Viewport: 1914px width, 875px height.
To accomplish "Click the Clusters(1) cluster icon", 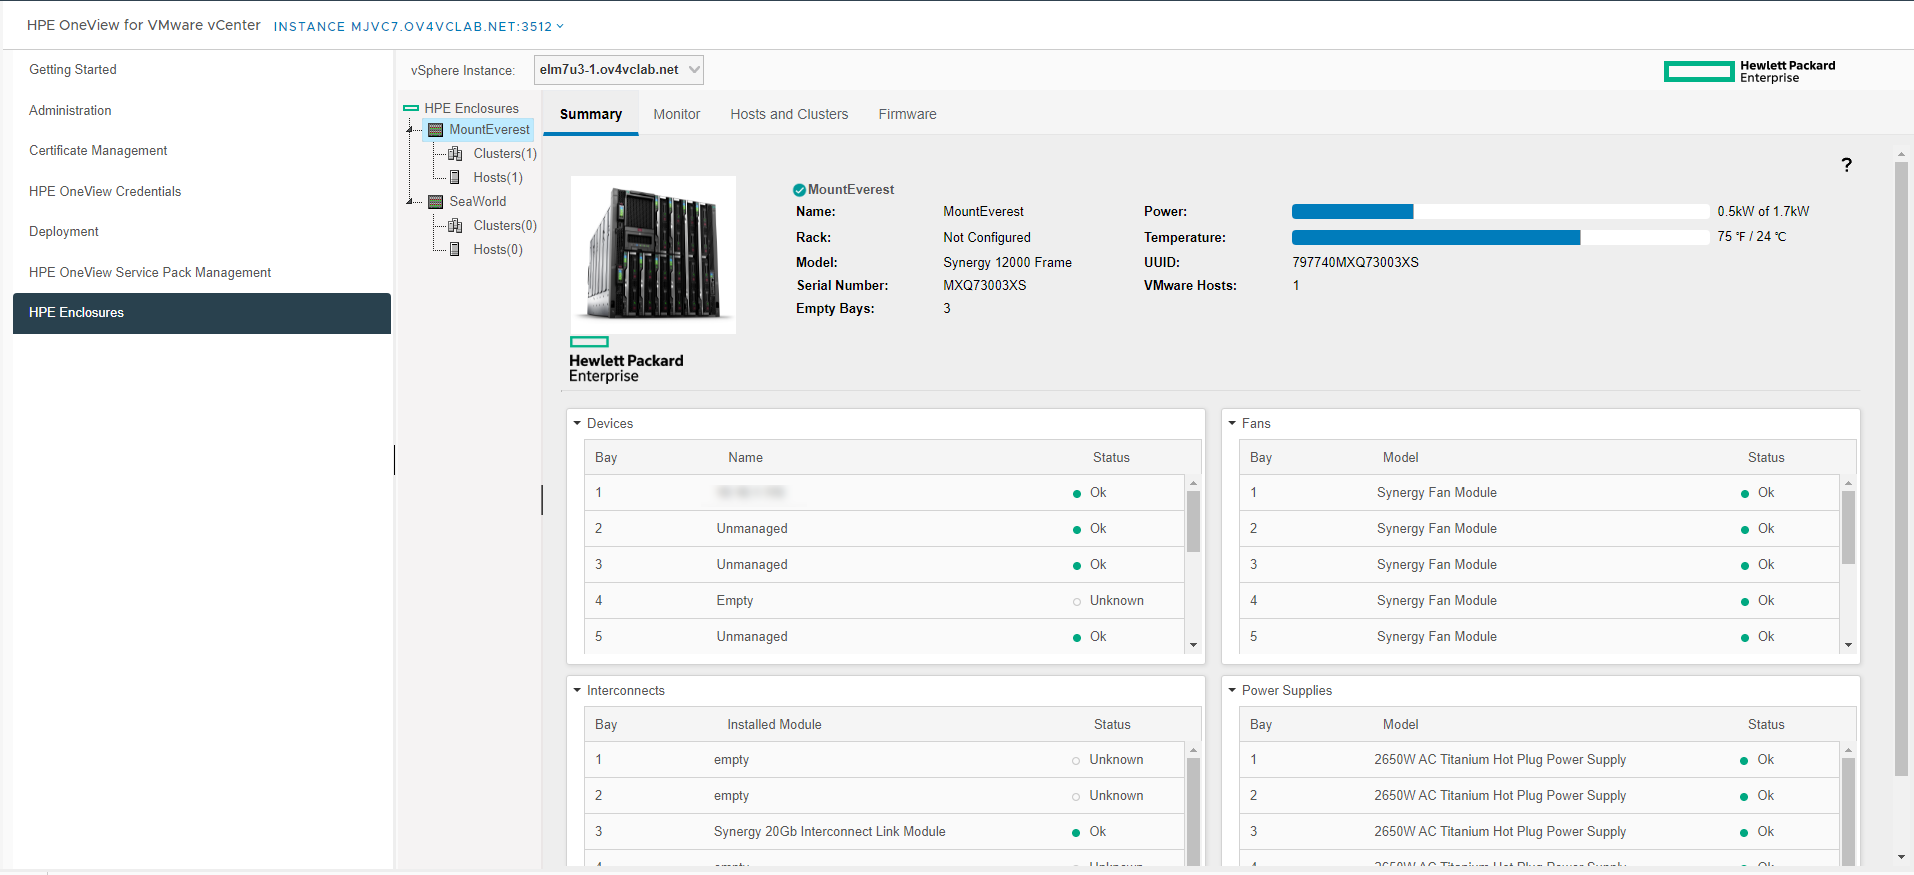I will pos(455,153).
